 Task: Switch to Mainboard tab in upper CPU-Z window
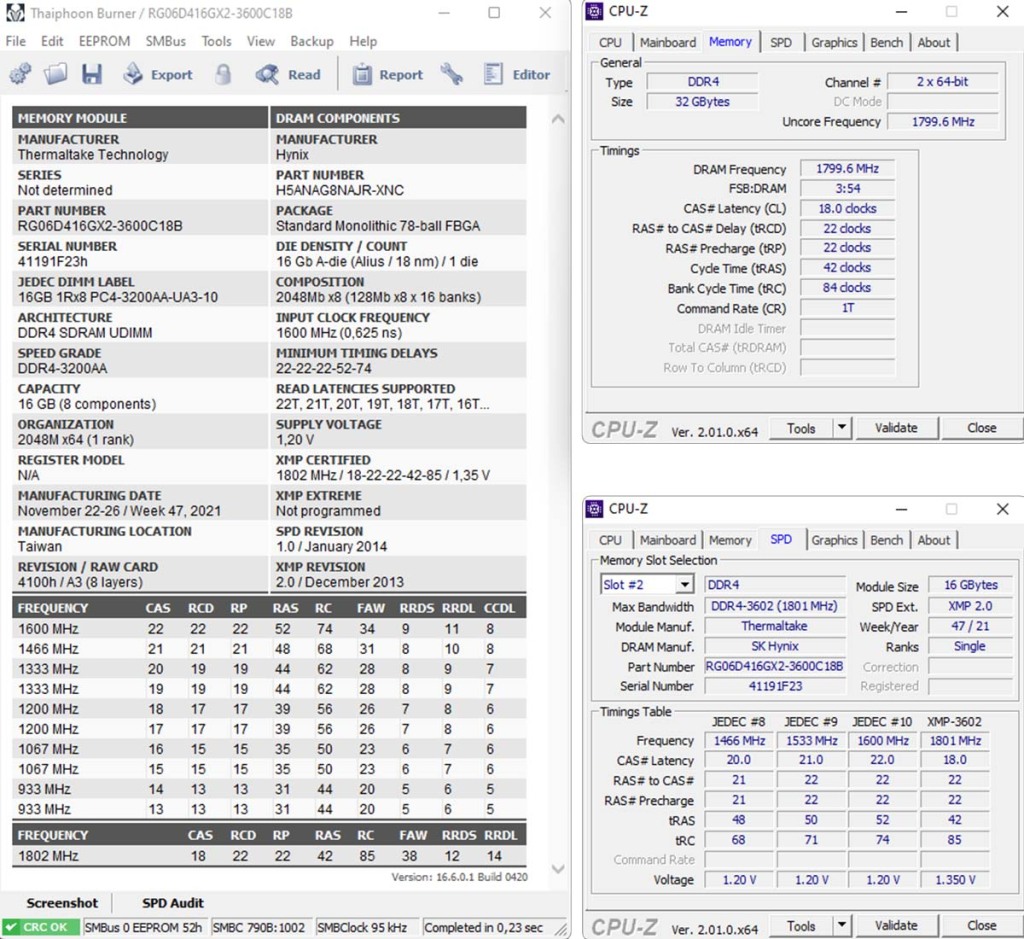click(x=667, y=42)
